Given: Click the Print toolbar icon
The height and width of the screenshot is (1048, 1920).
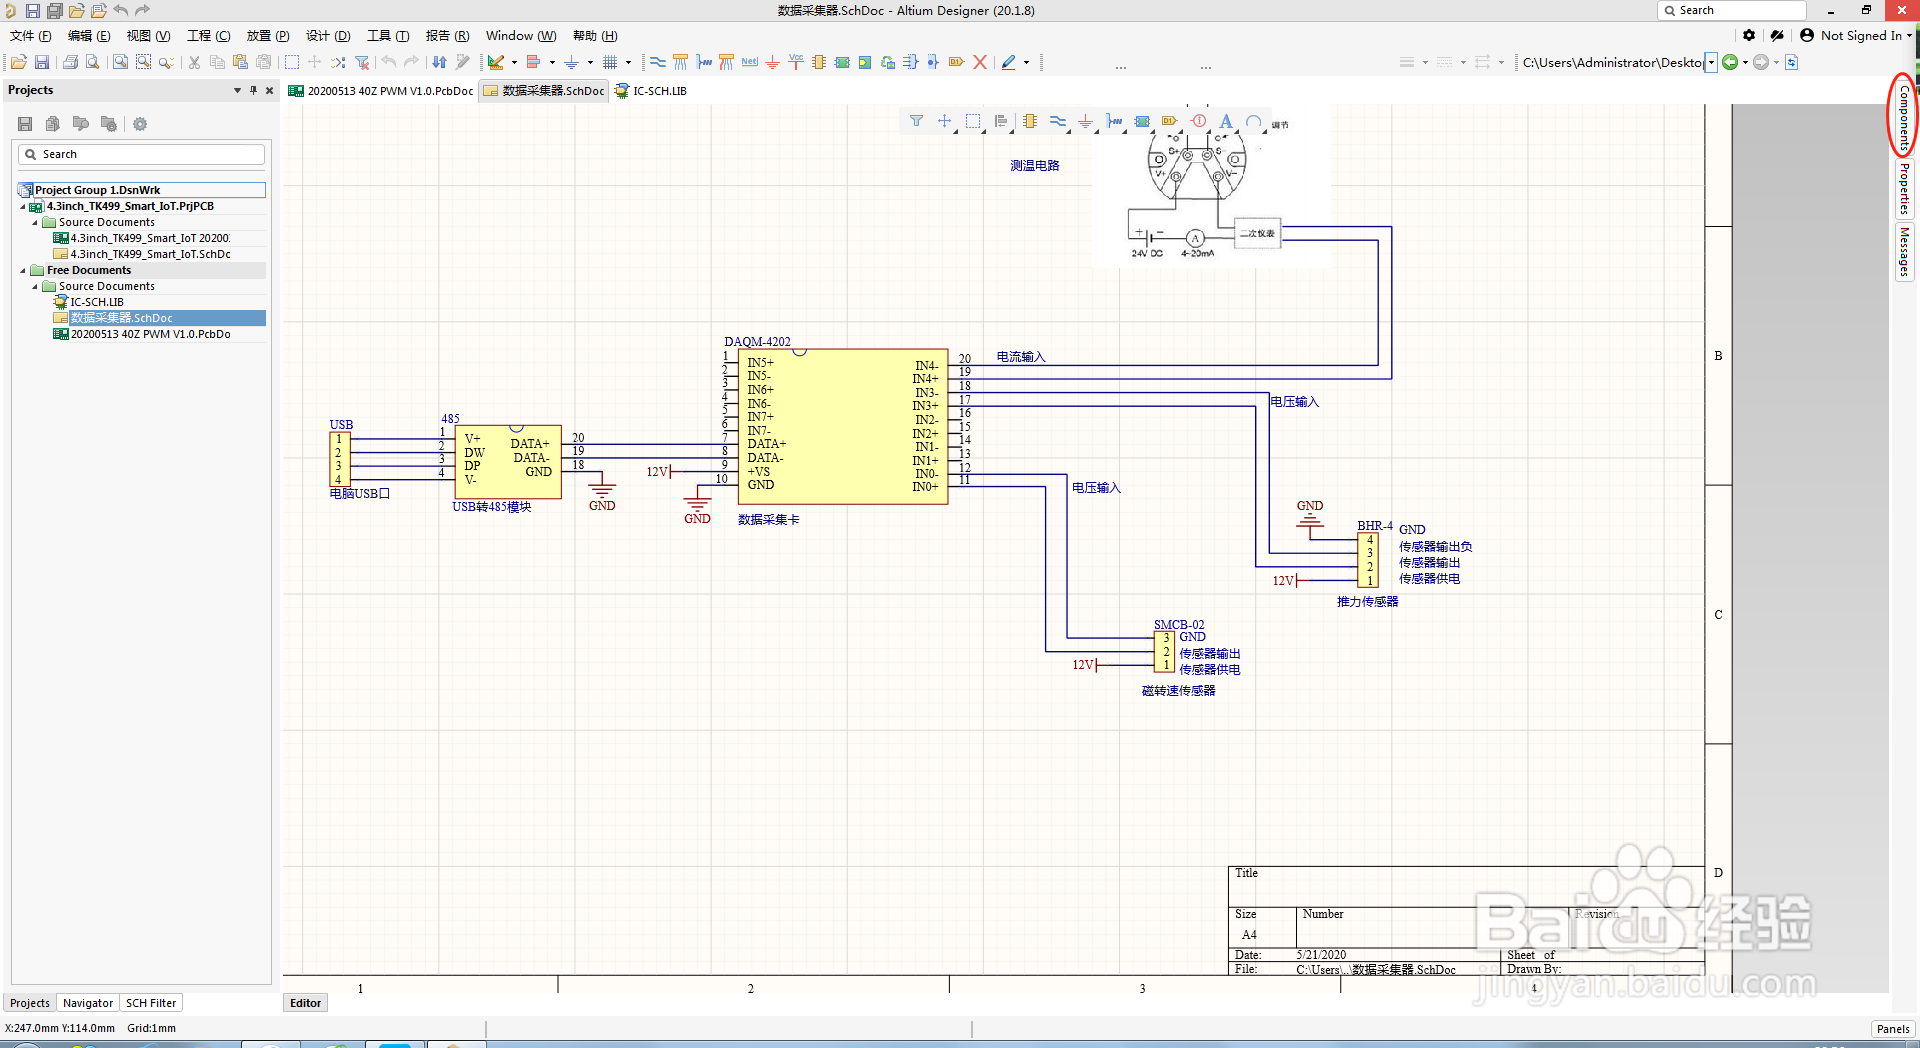Looking at the screenshot, I should point(70,62).
